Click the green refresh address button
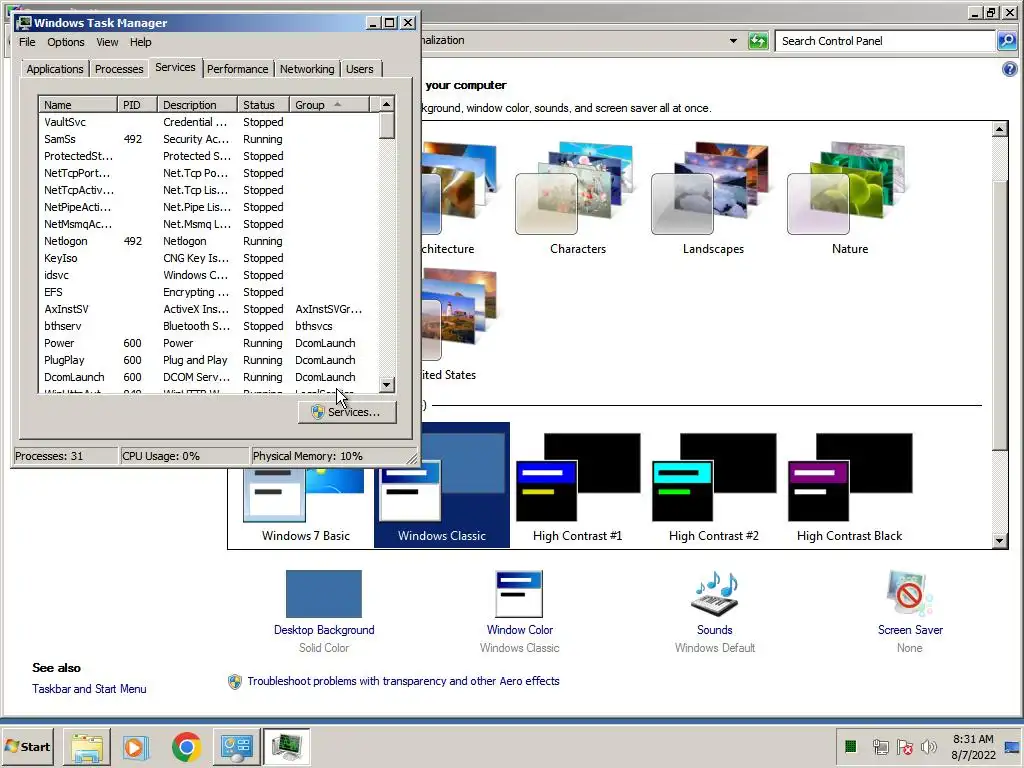The height and width of the screenshot is (768, 1024). [x=758, y=40]
